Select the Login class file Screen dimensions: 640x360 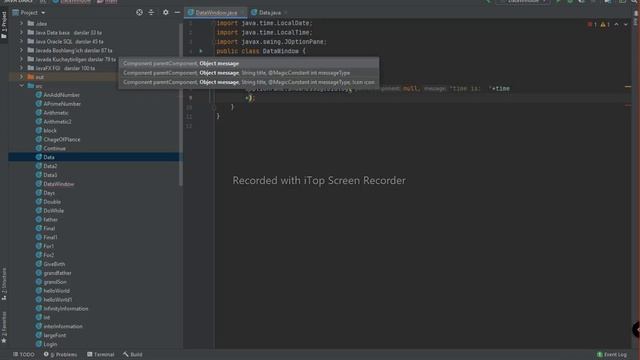click(x=46, y=344)
